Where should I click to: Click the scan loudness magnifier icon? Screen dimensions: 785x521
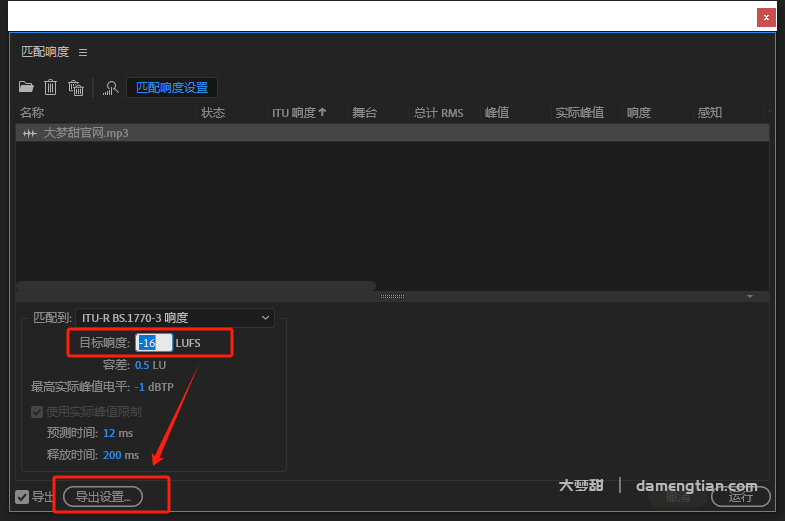111,88
